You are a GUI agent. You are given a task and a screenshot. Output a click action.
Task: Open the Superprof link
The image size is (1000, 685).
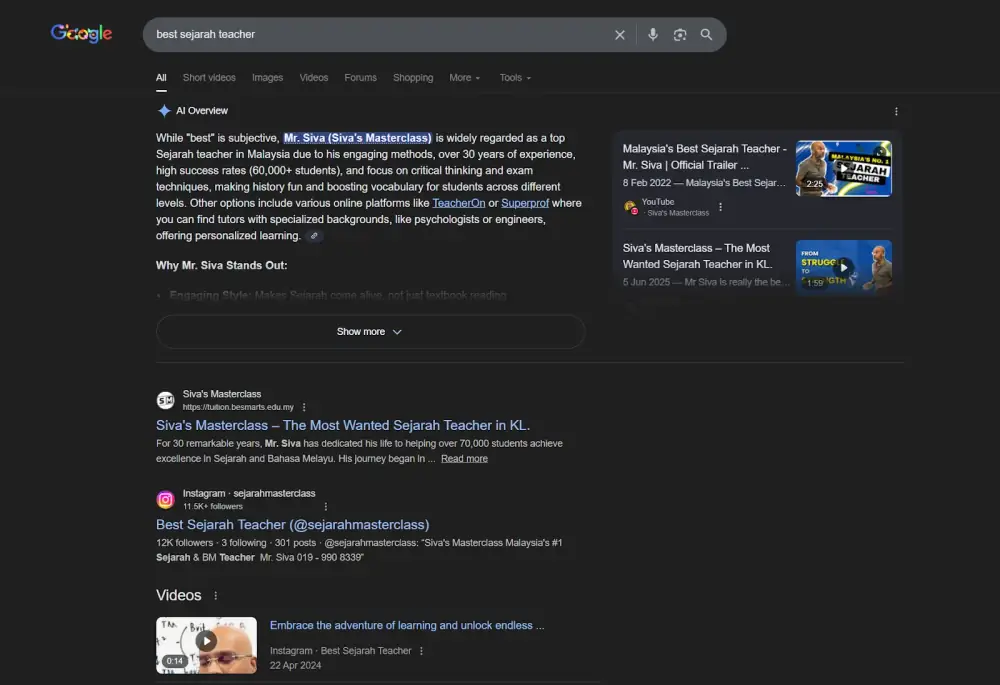tap(525, 203)
